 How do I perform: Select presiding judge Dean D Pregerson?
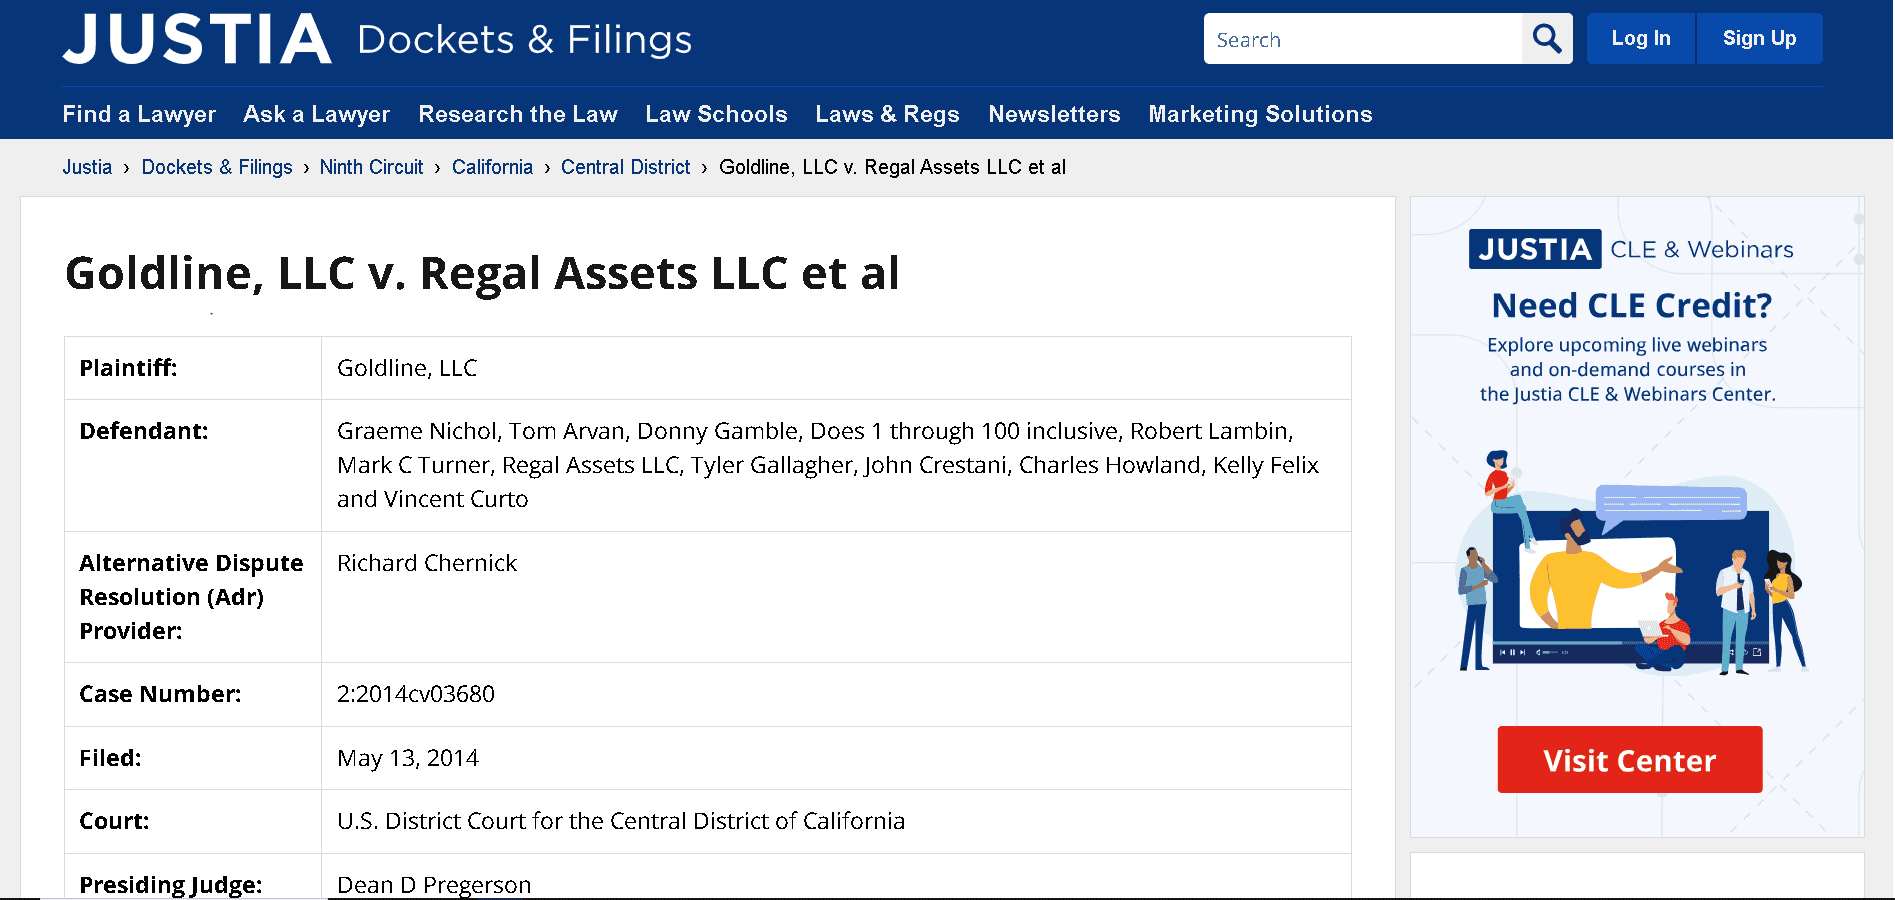tap(434, 885)
